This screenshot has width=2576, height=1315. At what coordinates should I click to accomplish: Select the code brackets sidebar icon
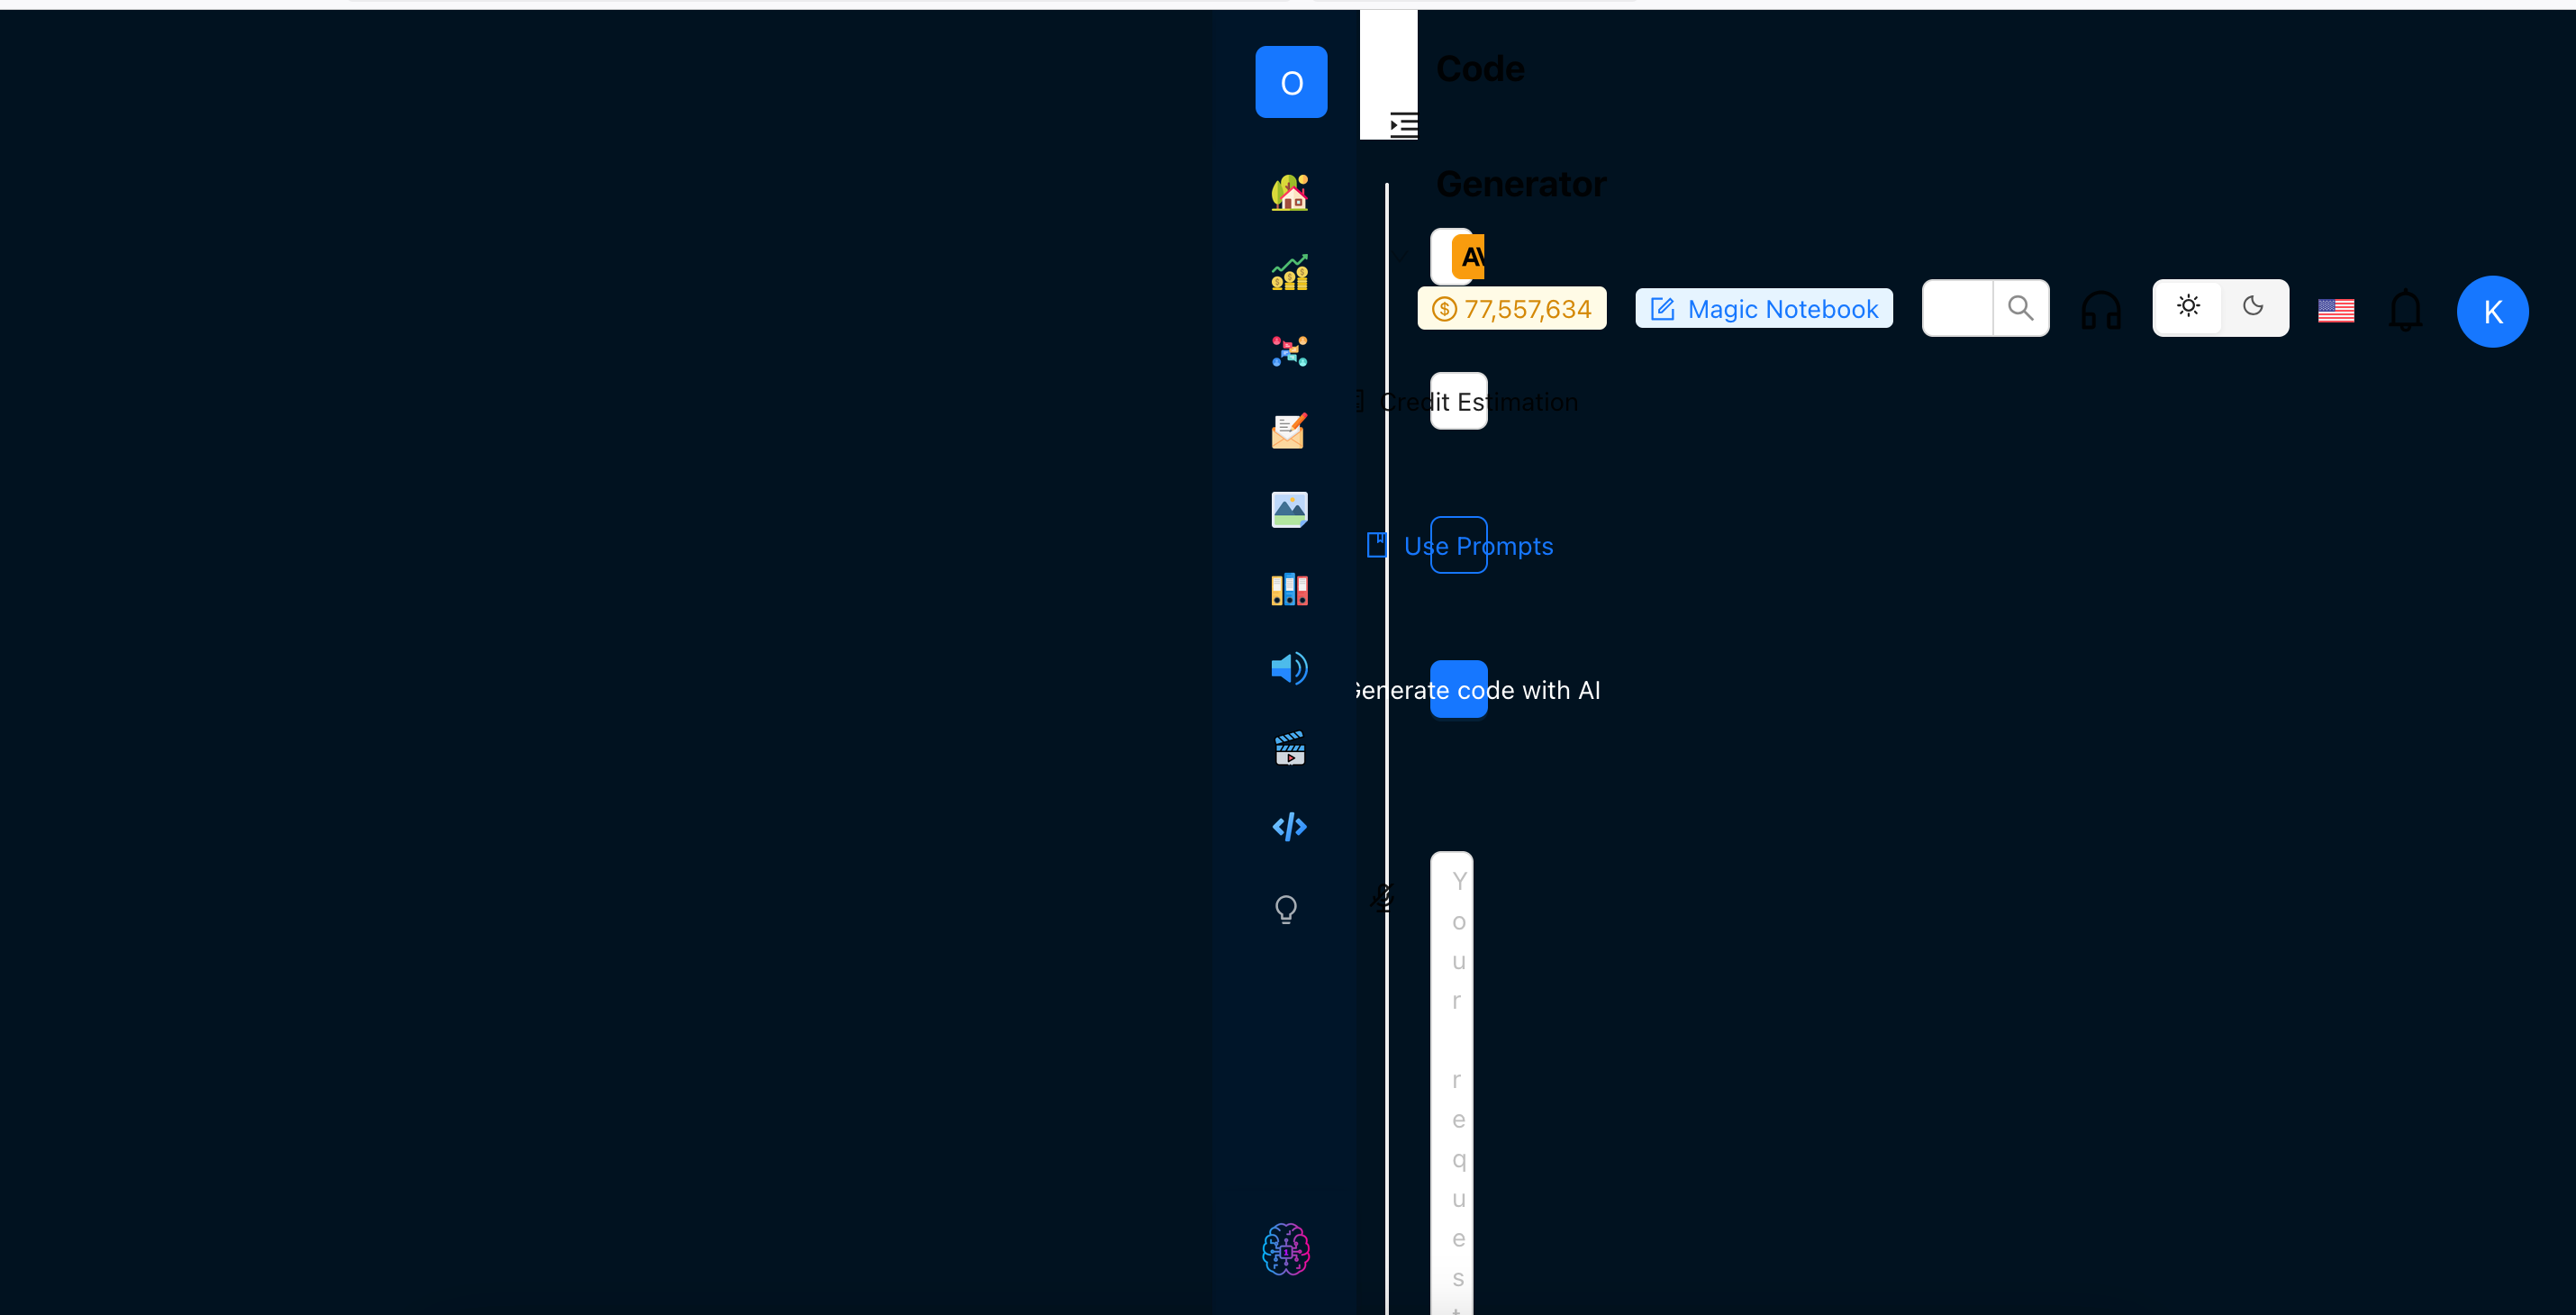tap(1289, 827)
